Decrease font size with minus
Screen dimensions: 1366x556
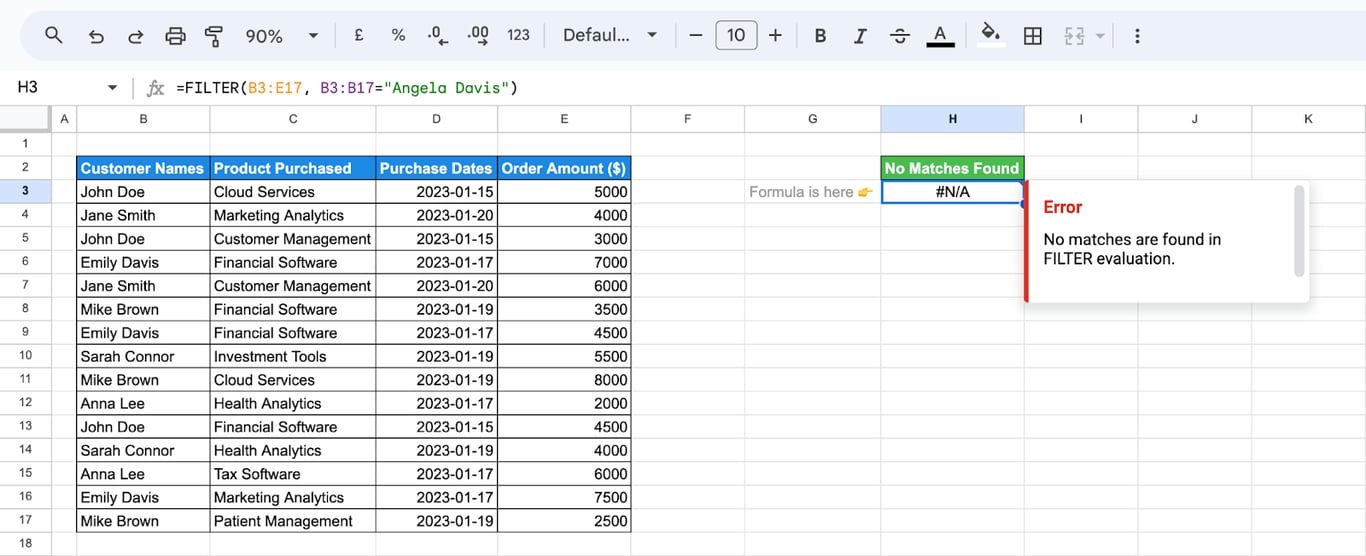click(x=696, y=35)
